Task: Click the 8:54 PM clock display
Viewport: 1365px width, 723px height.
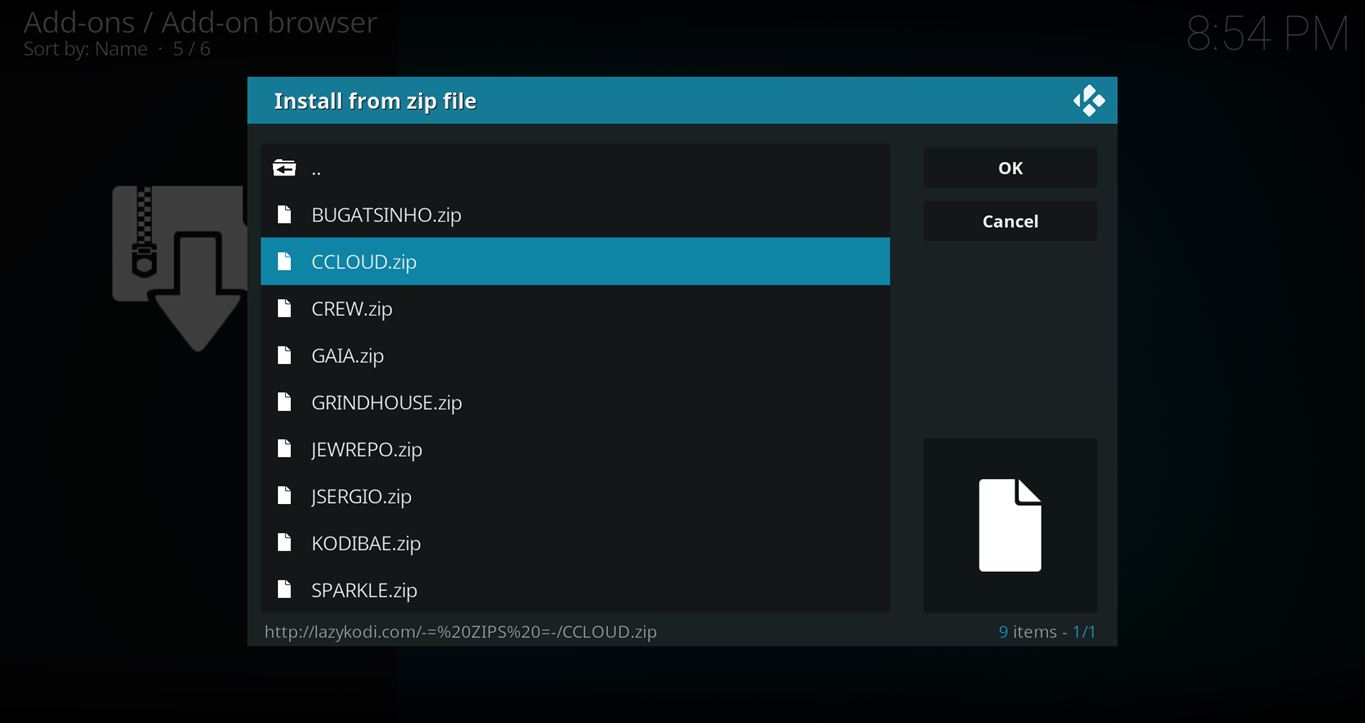Action: 1266,35
